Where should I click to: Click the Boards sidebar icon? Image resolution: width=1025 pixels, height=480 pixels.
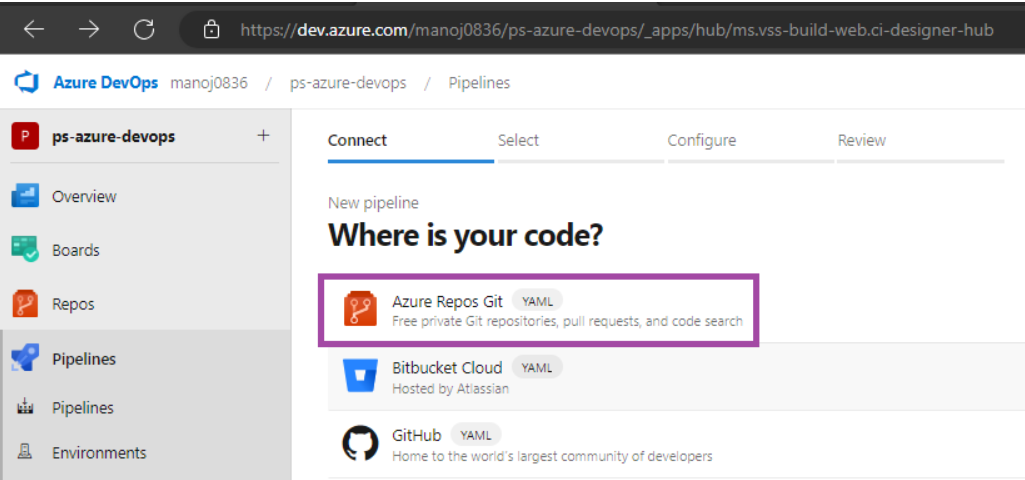coord(25,250)
